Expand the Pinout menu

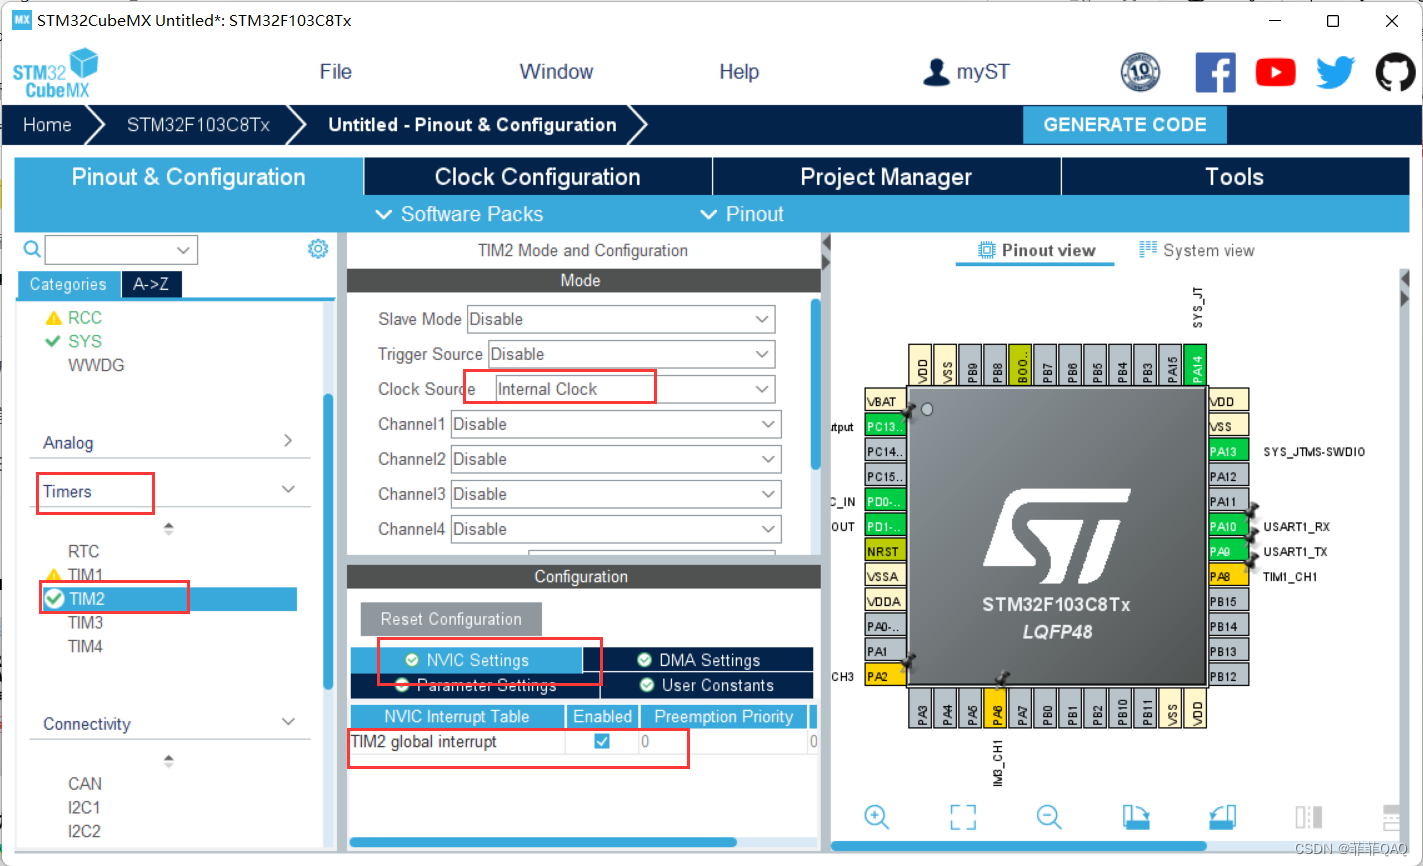click(742, 214)
